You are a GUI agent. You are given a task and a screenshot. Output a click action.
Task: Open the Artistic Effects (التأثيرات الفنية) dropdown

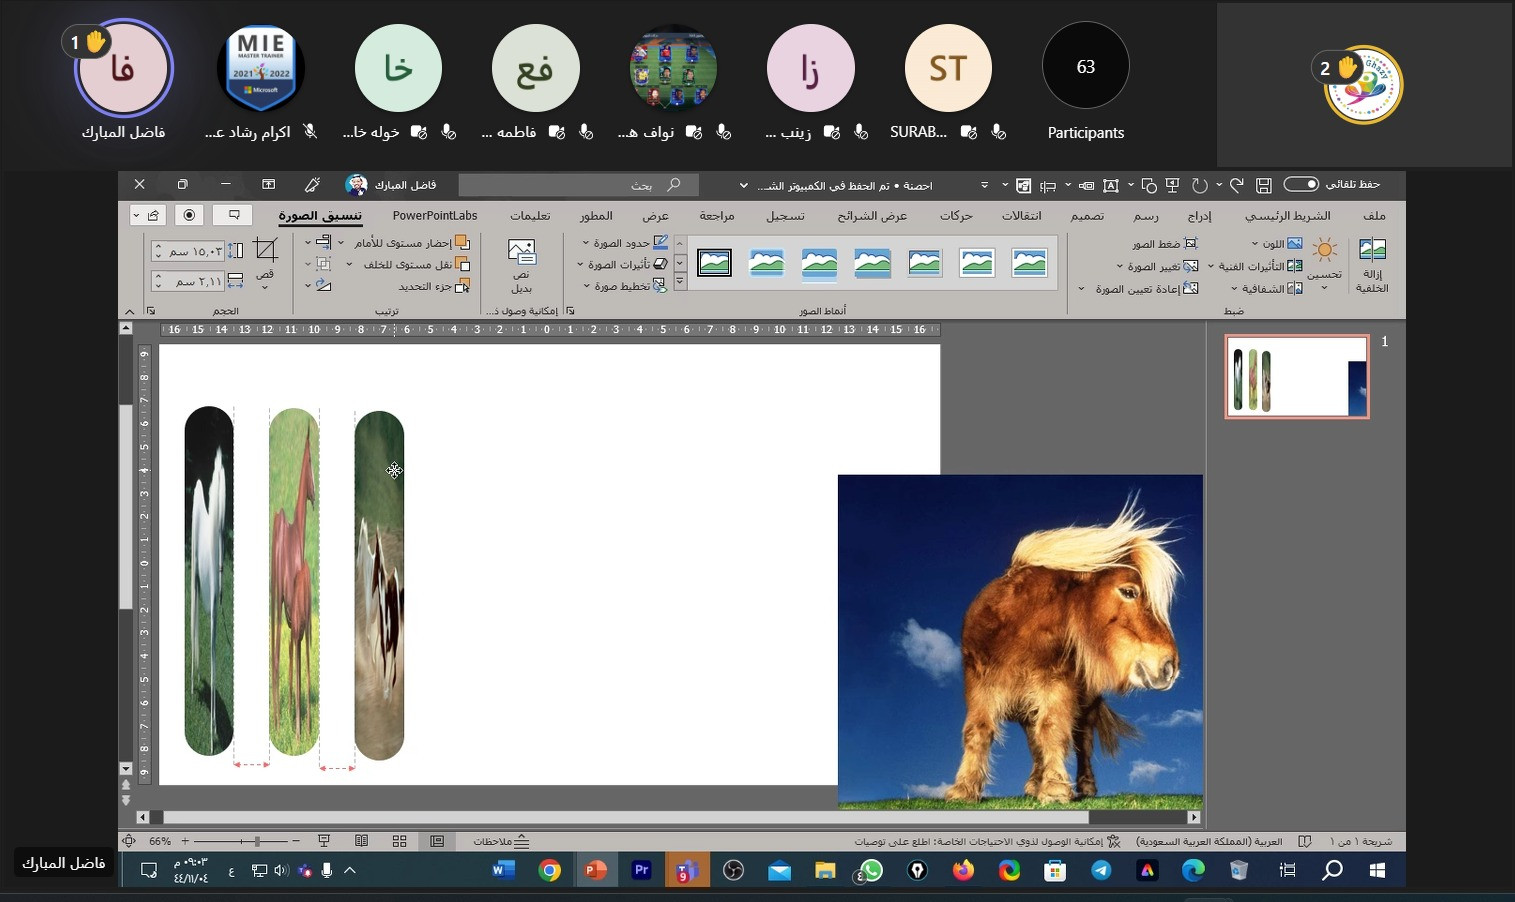[1255, 266]
